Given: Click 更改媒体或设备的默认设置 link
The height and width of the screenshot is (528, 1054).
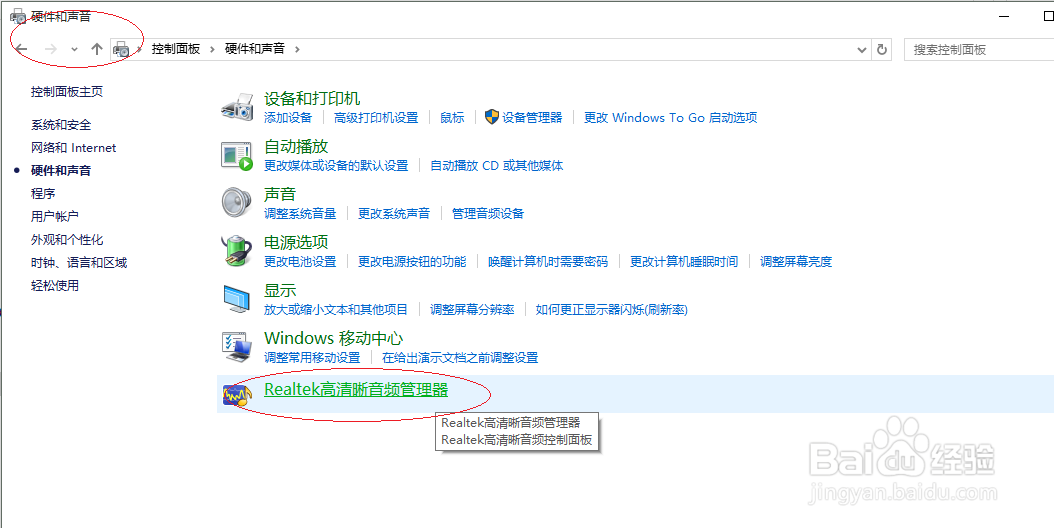Looking at the screenshot, I should tap(336, 165).
